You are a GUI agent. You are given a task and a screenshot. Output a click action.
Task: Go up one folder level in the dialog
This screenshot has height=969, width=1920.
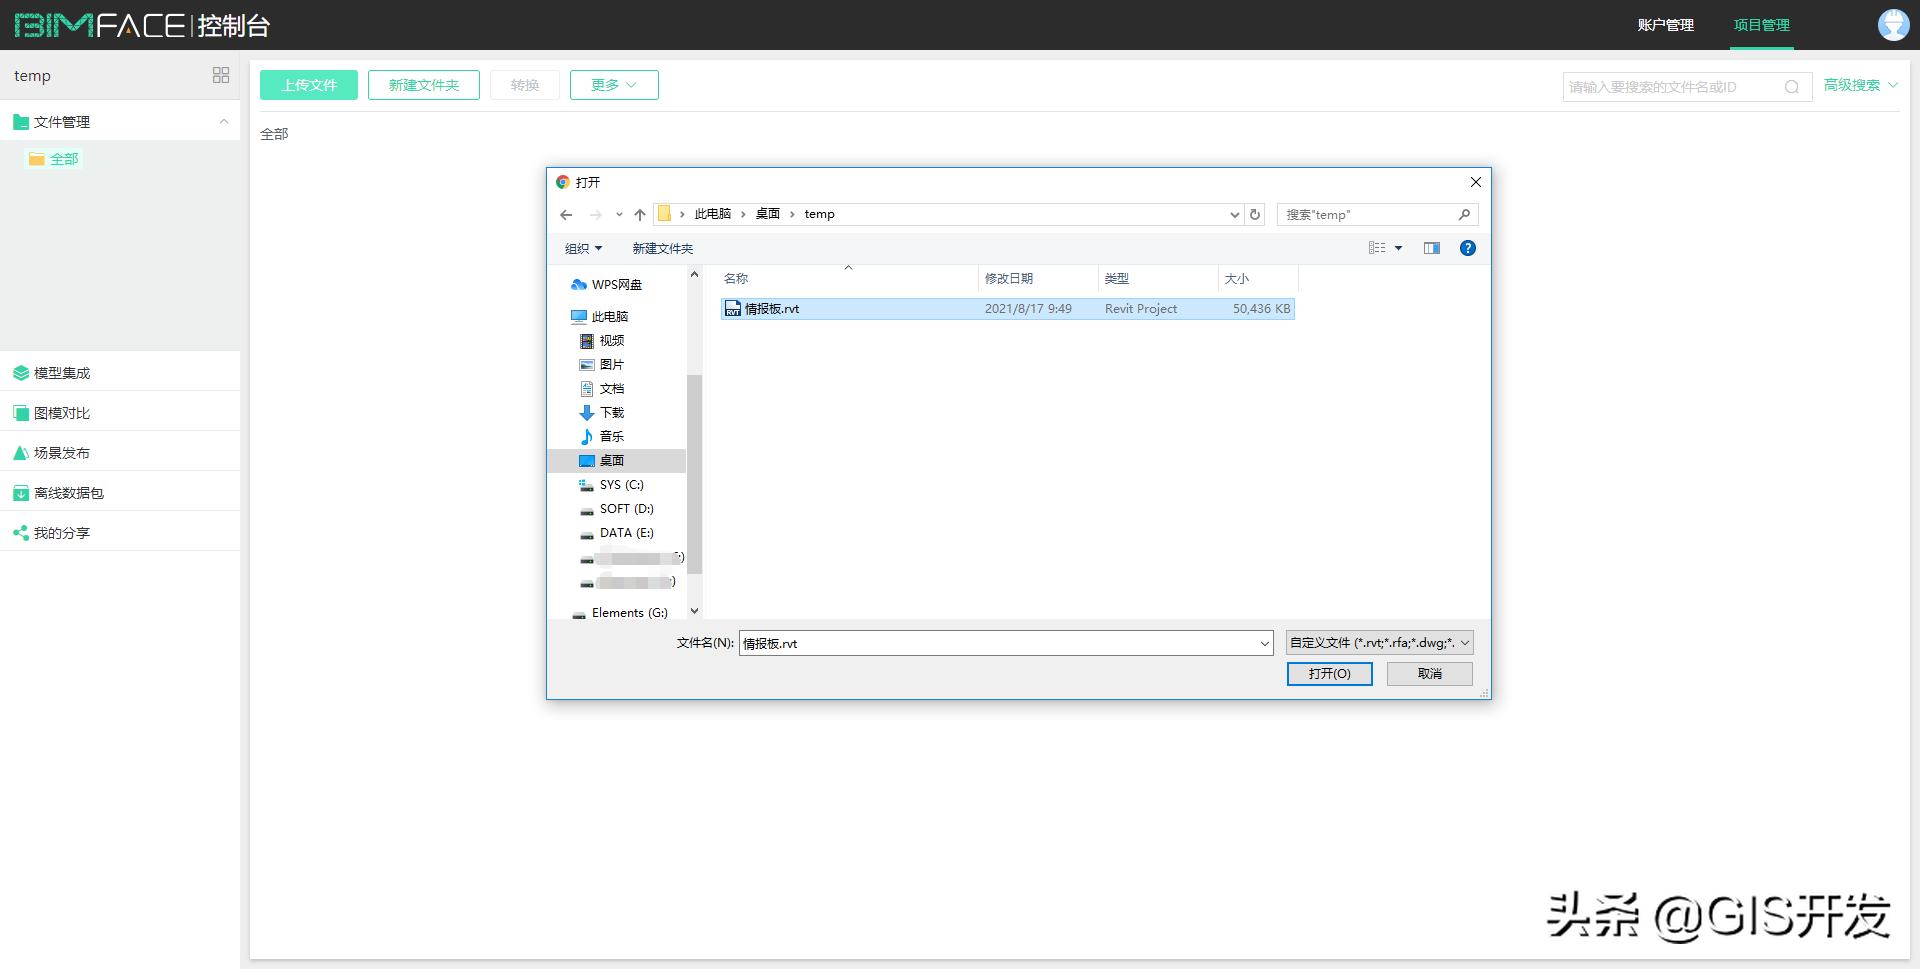pyautogui.click(x=640, y=214)
